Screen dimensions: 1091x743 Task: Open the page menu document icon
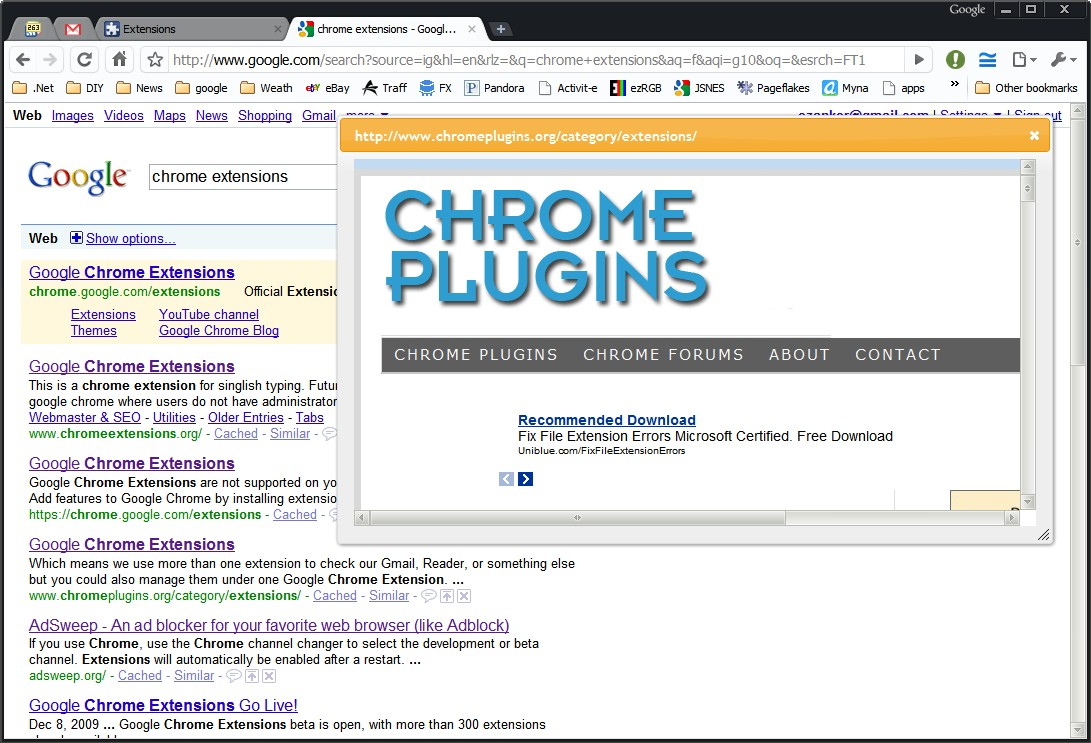click(1024, 60)
